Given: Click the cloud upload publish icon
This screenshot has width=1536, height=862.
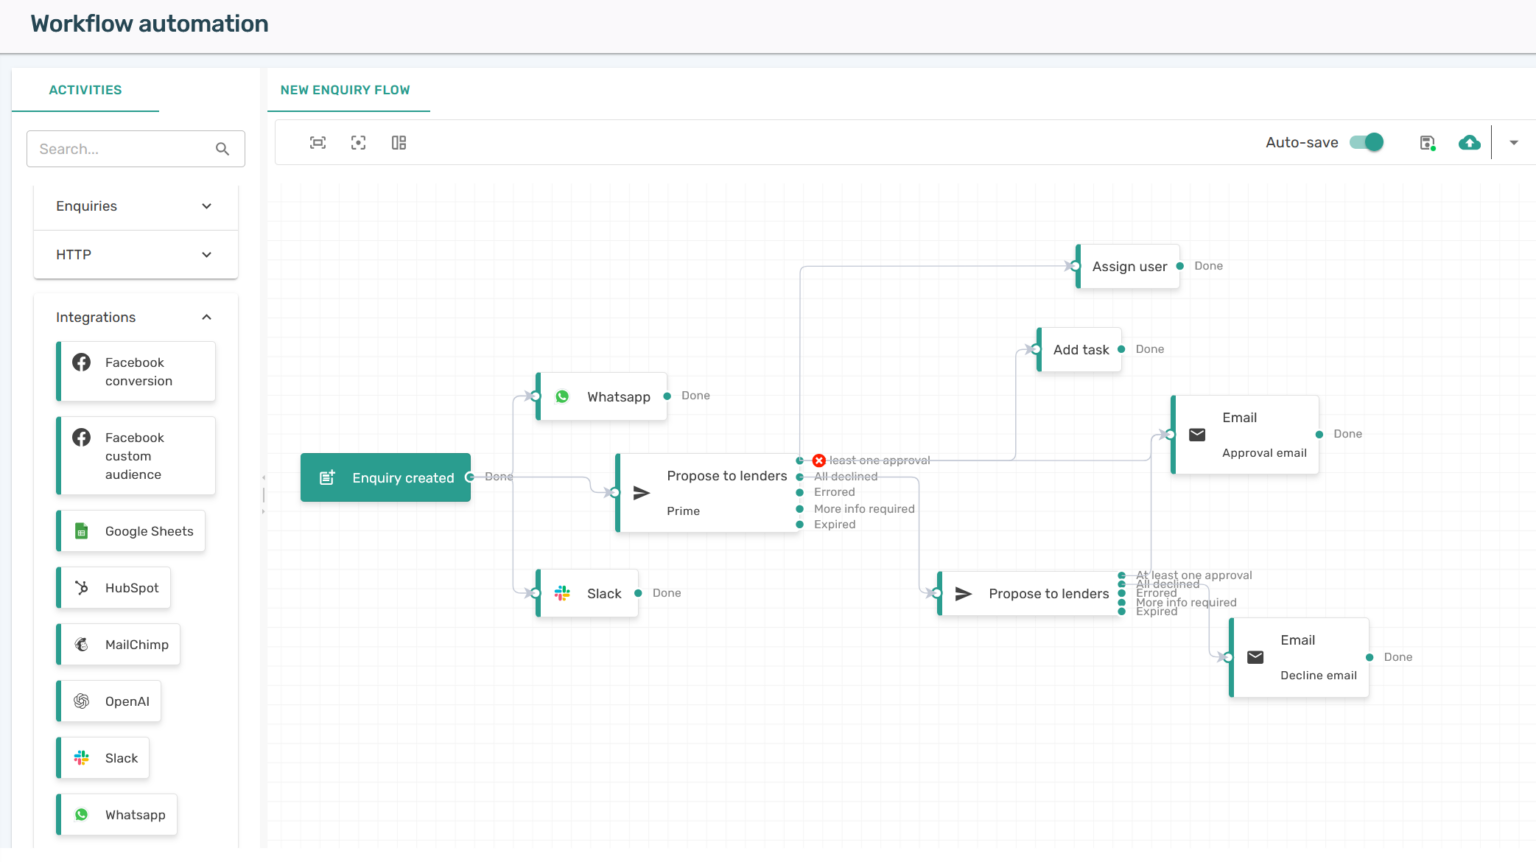Looking at the screenshot, I should [x=1469, y=143].
